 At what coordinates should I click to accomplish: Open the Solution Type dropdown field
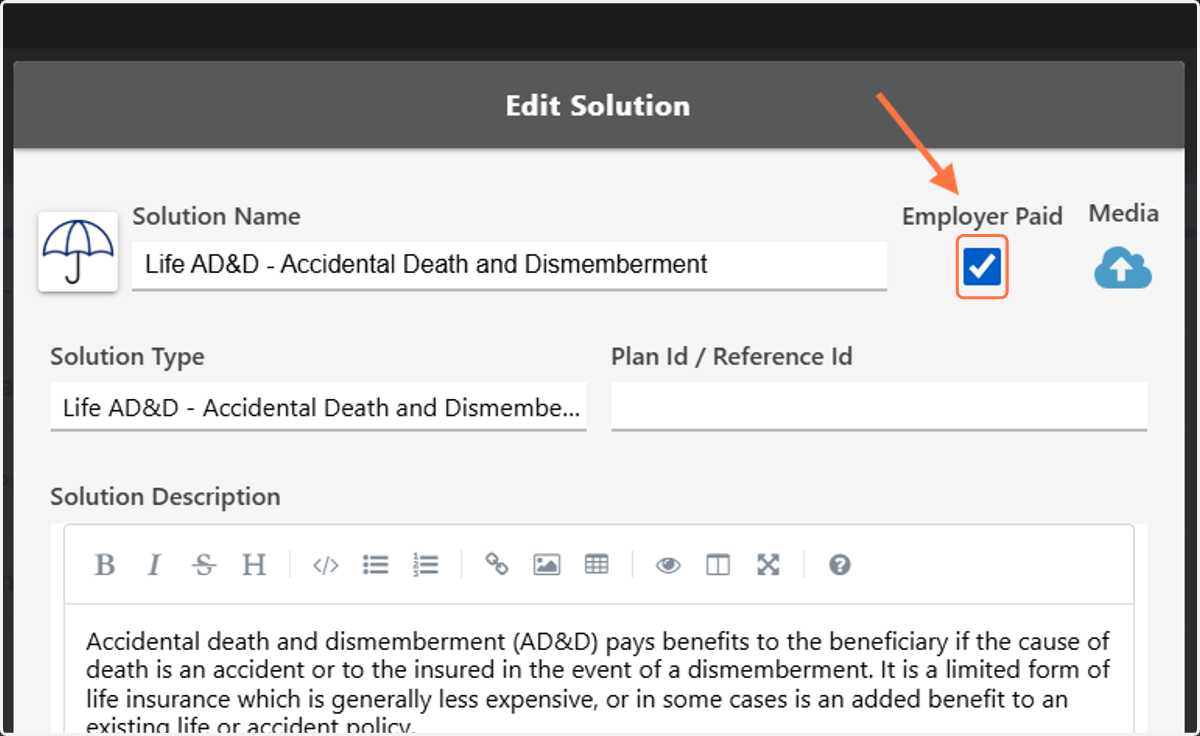(x=318, y=408)
